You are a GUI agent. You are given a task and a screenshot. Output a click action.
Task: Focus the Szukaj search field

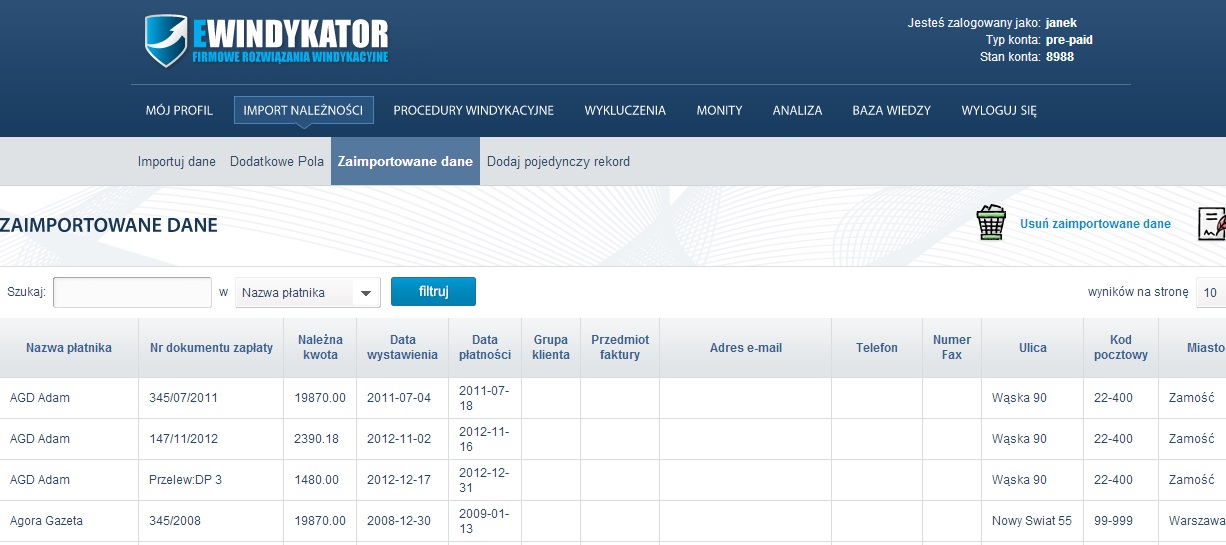pyautogui.click(x=132, y=292)
